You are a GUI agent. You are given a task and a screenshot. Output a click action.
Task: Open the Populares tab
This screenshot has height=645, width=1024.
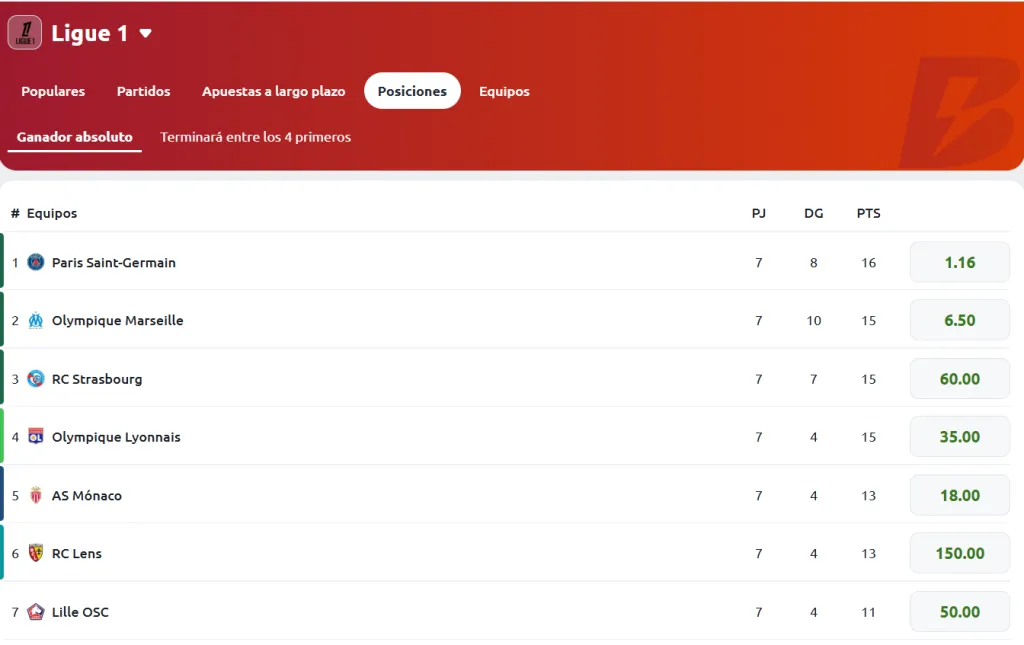53,91
